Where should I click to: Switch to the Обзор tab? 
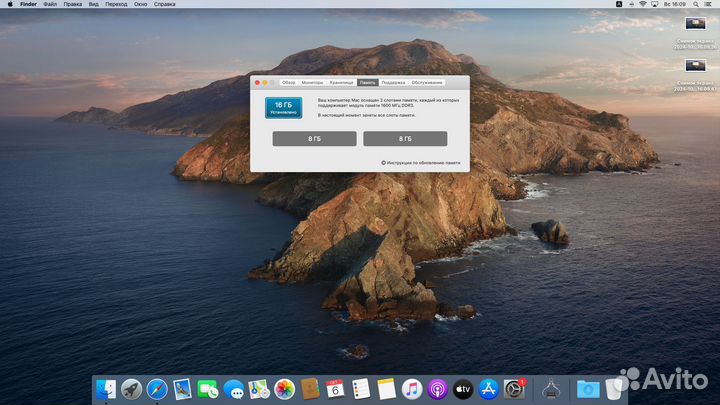click(x=288, y=83)
